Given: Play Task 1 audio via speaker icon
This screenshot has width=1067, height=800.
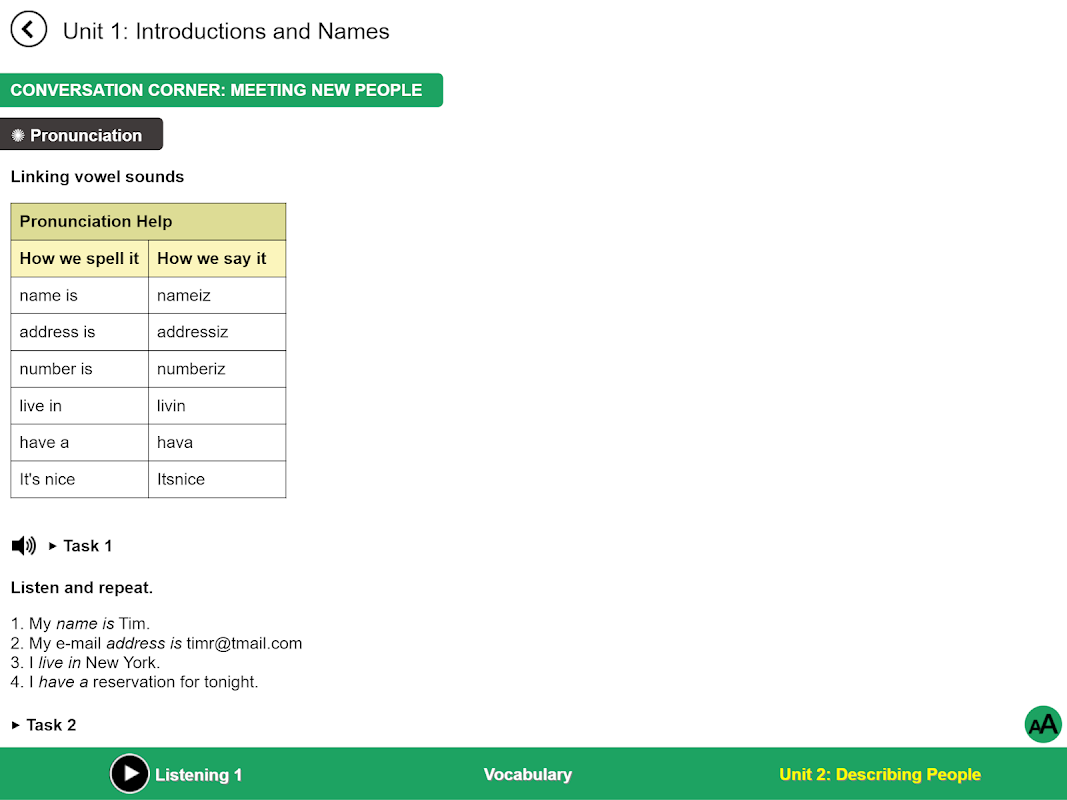Looking at the screenshot, I should [24, 546].
